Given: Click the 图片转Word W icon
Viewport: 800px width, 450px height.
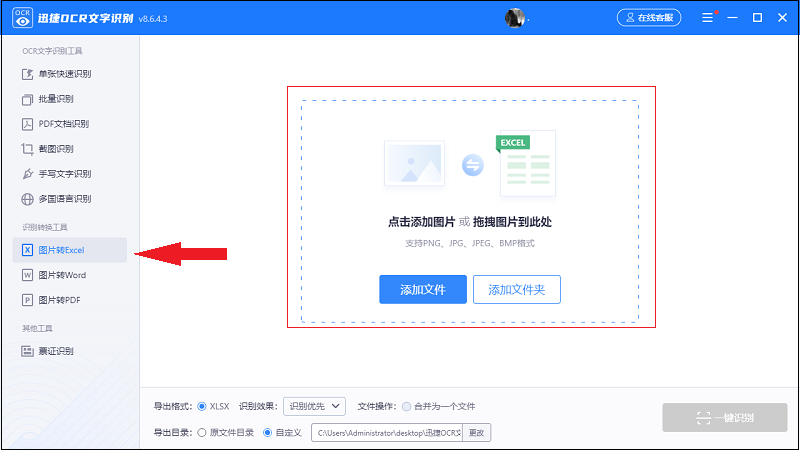Looking at the screenshot, I should click(x=28, y=275).
